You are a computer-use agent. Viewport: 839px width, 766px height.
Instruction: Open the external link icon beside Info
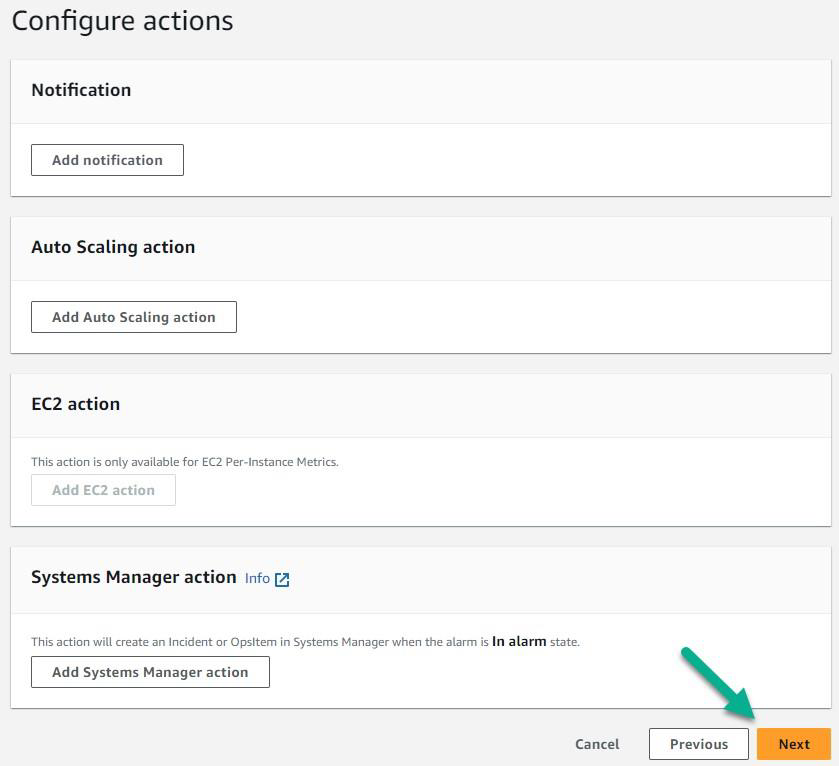click(x=282, y=579)
